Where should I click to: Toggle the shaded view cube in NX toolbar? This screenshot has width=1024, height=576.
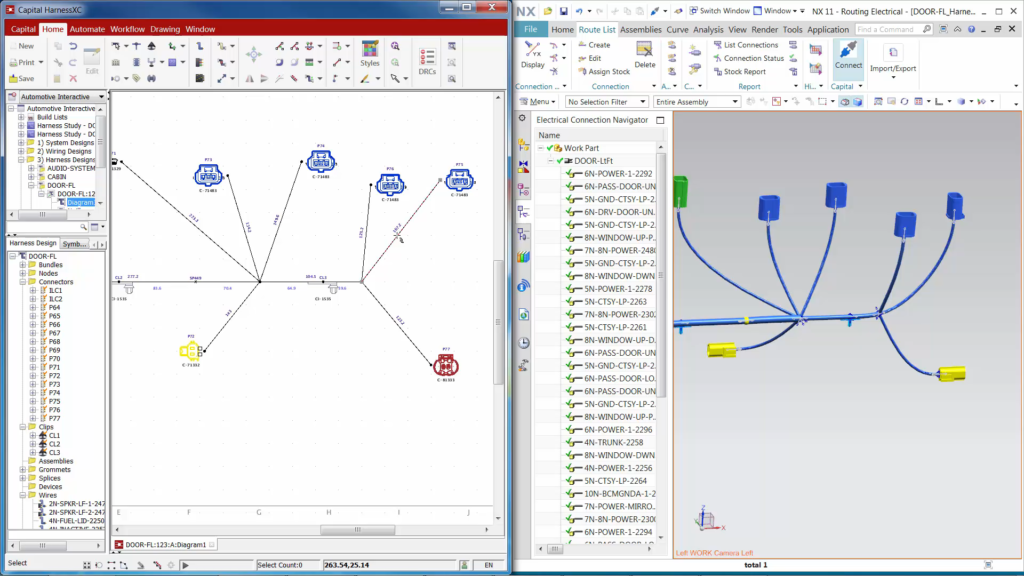coord(857,102)
